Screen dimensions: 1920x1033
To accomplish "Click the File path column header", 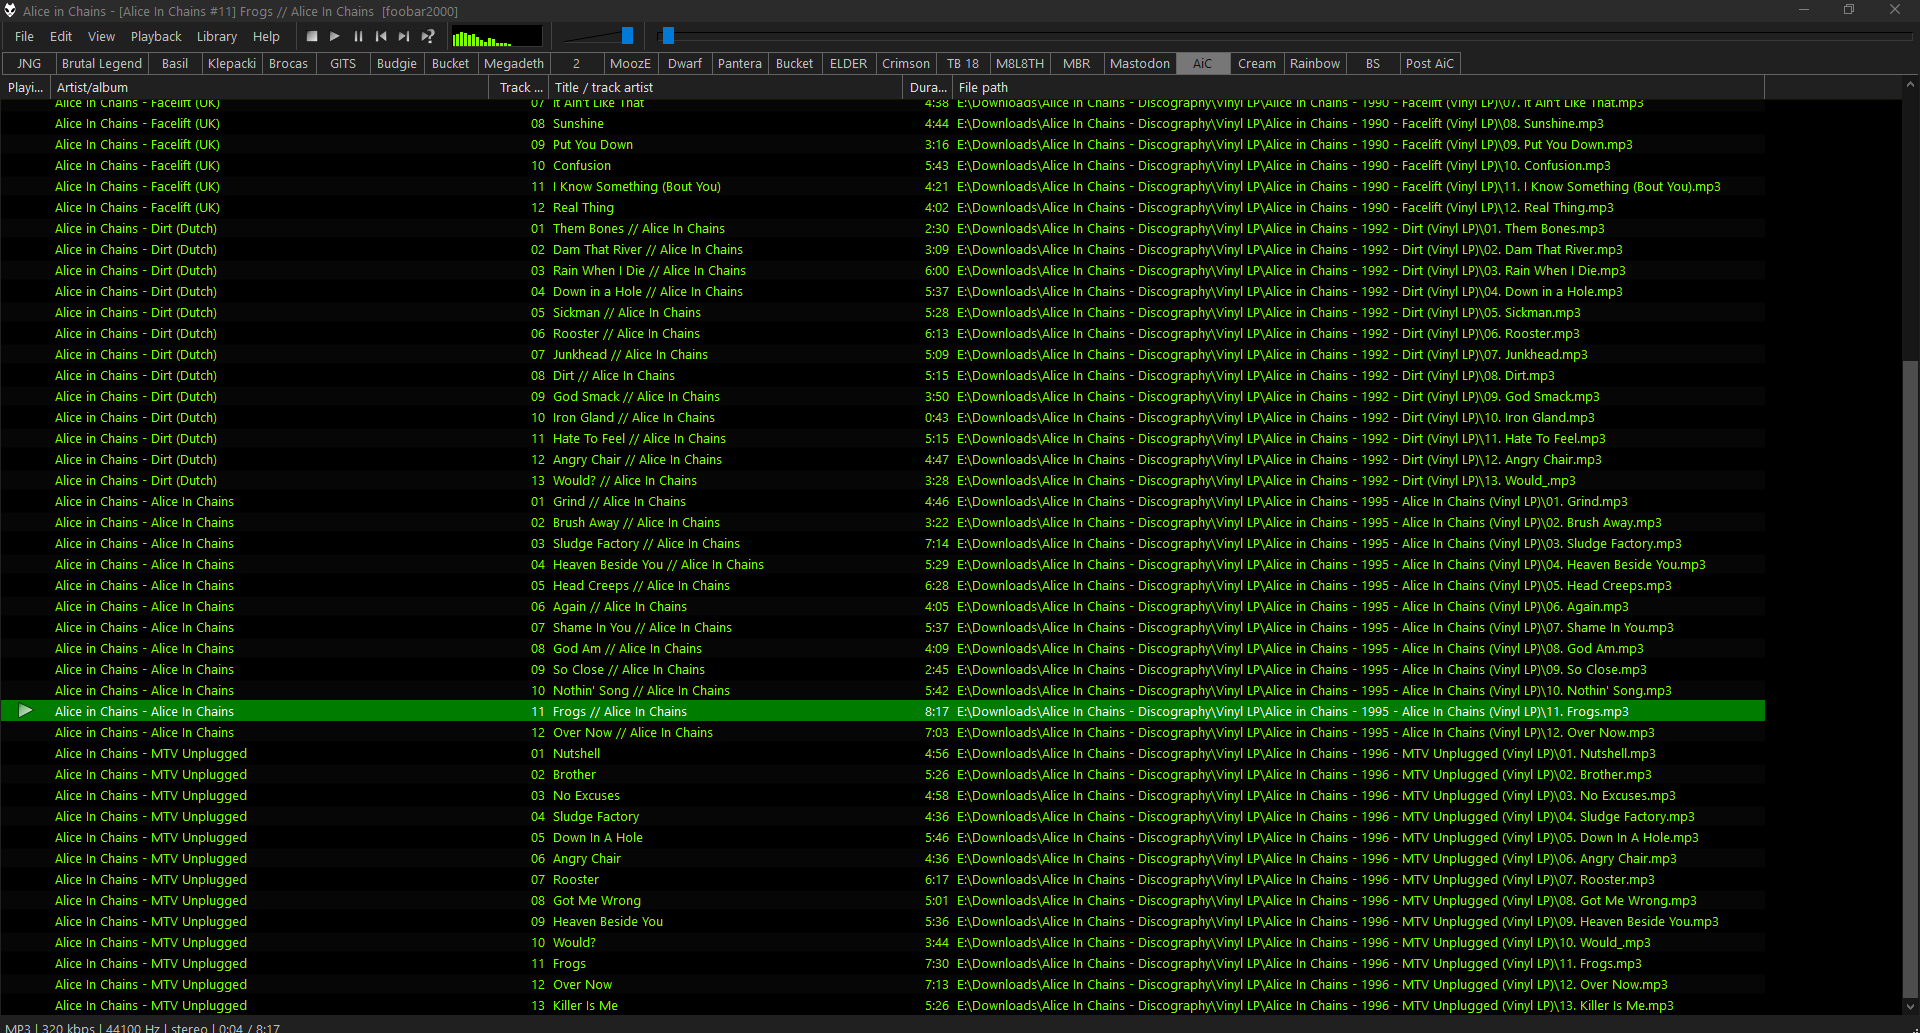I will (1358, 88).
